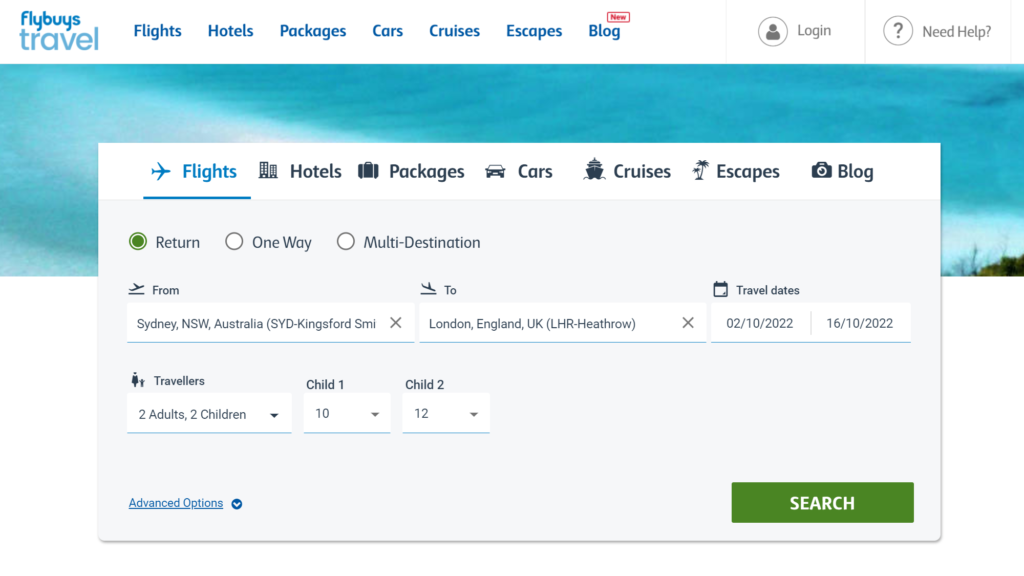Select the One Way trip option
Screen dimensions: 1024x576
[x=234, y=241]
